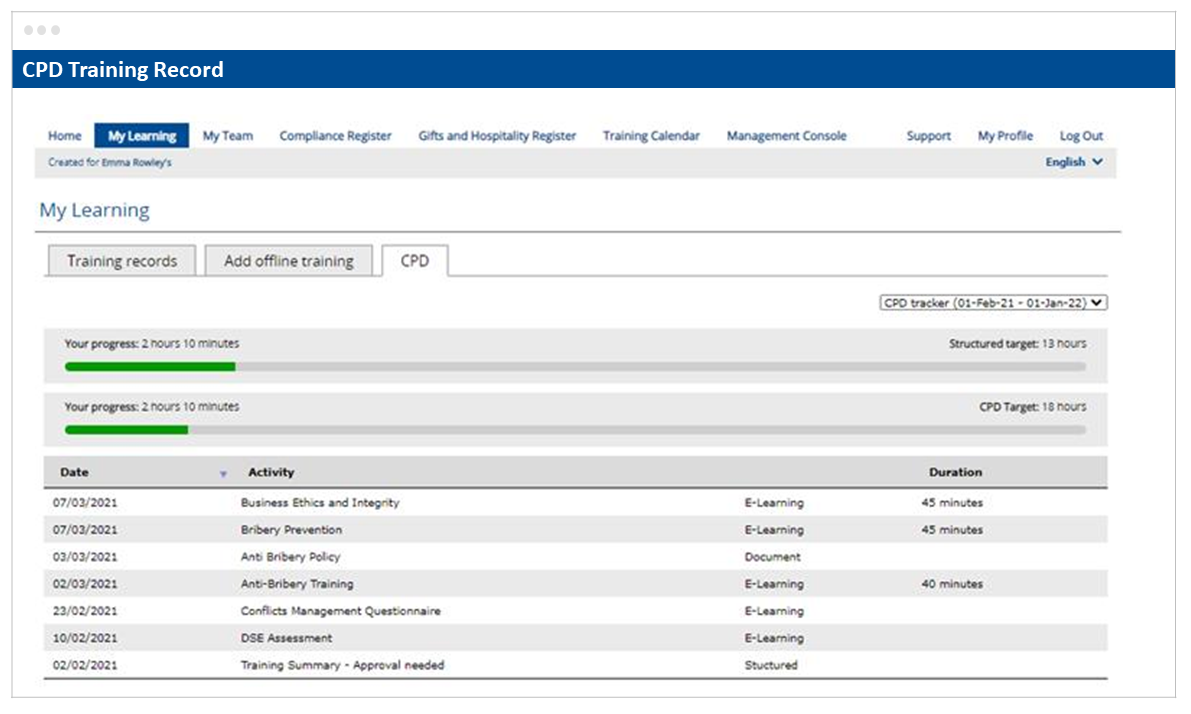Switch to the Training records tab
This screenshot has height=714, width=1191.
click(x=122, y=261)
